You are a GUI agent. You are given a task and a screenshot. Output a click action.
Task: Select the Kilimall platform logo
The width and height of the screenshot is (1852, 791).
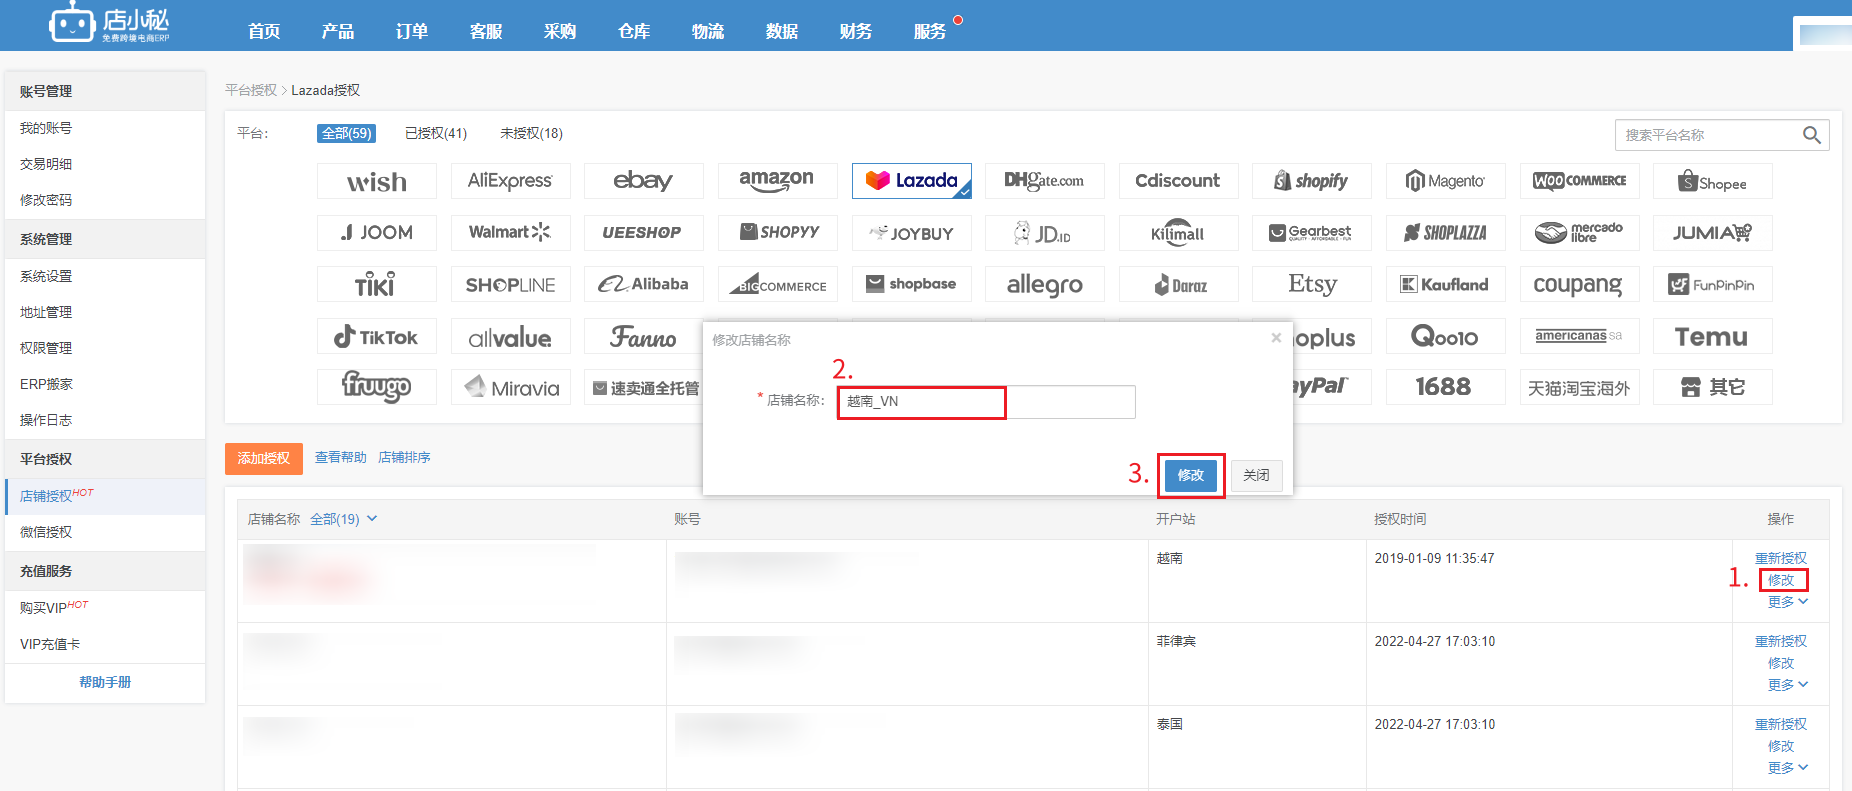1178,233
